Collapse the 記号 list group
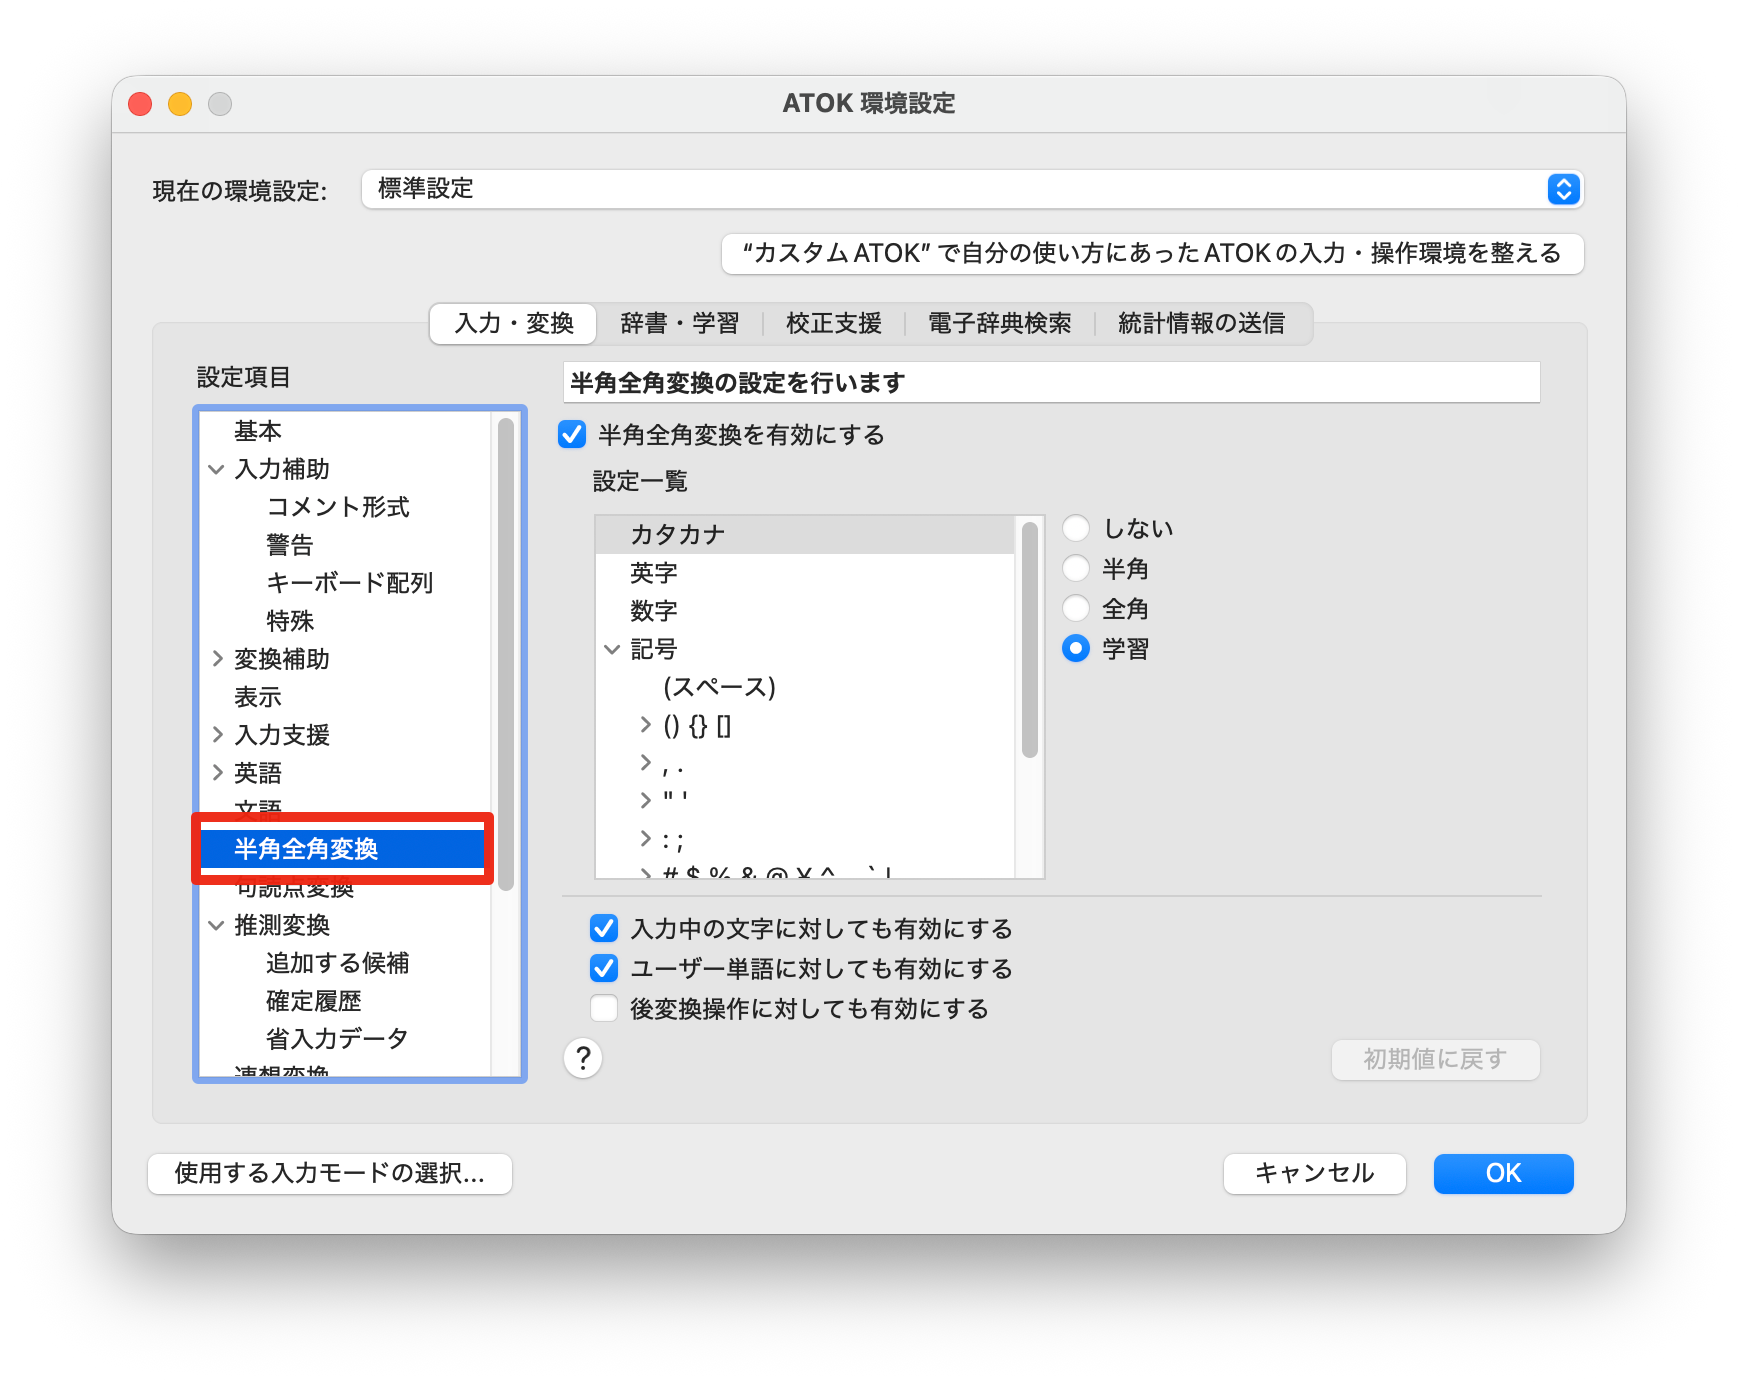The image size is (1738, 1382). coord(612,649)
